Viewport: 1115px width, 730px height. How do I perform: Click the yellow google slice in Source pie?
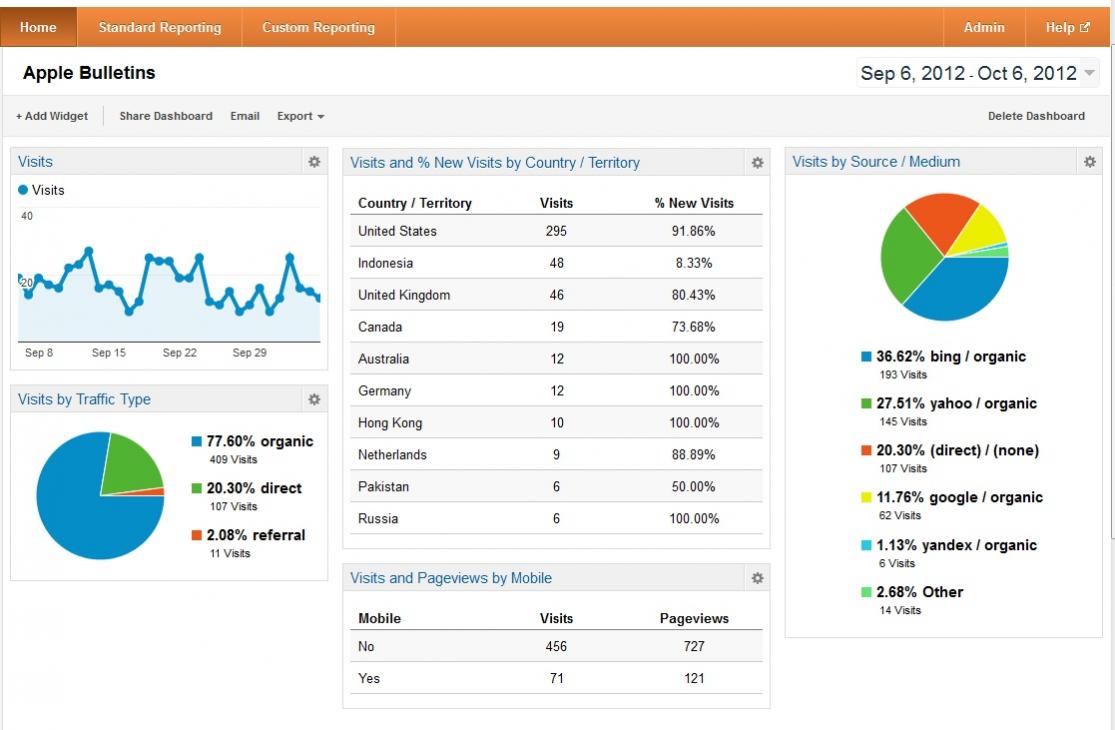(982, 231)
